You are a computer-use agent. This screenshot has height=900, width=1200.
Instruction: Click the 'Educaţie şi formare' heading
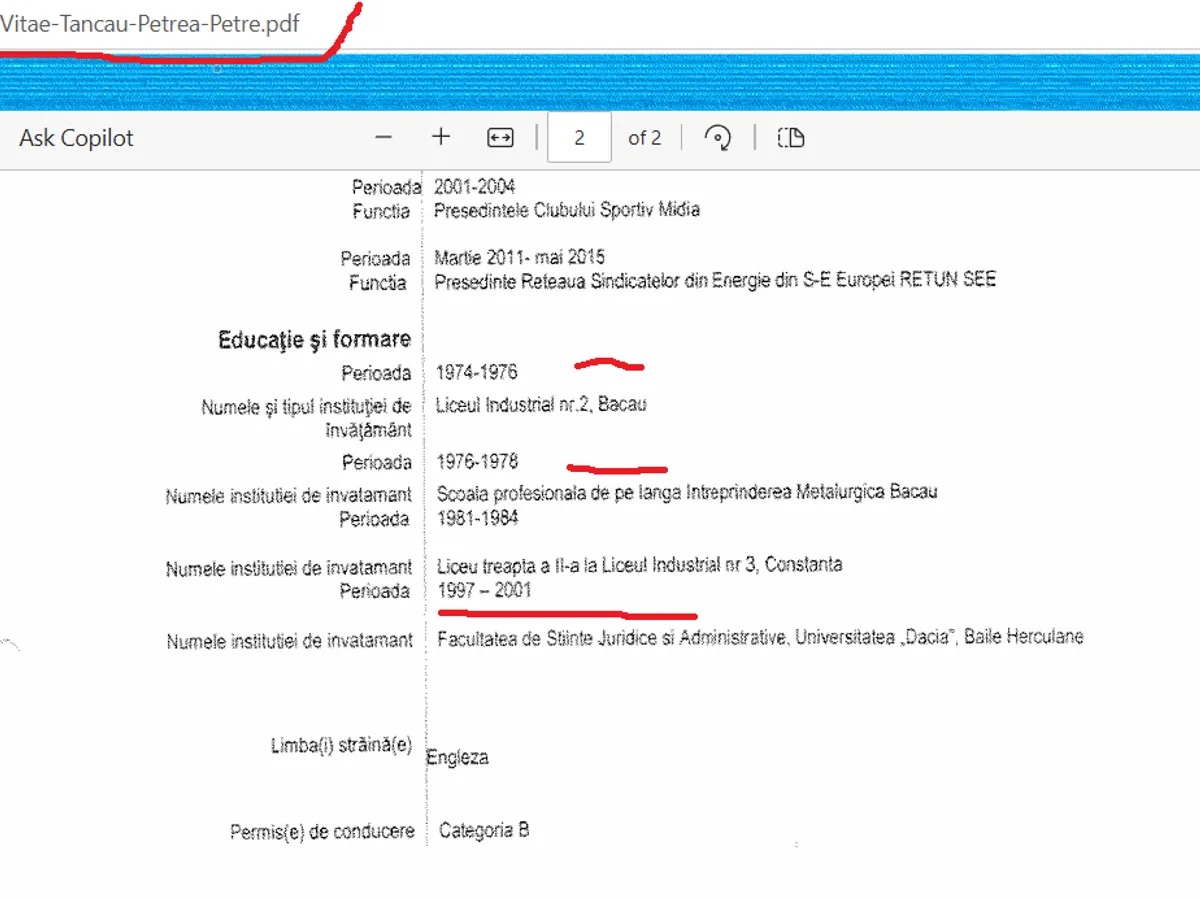click(x=314, y=340)
